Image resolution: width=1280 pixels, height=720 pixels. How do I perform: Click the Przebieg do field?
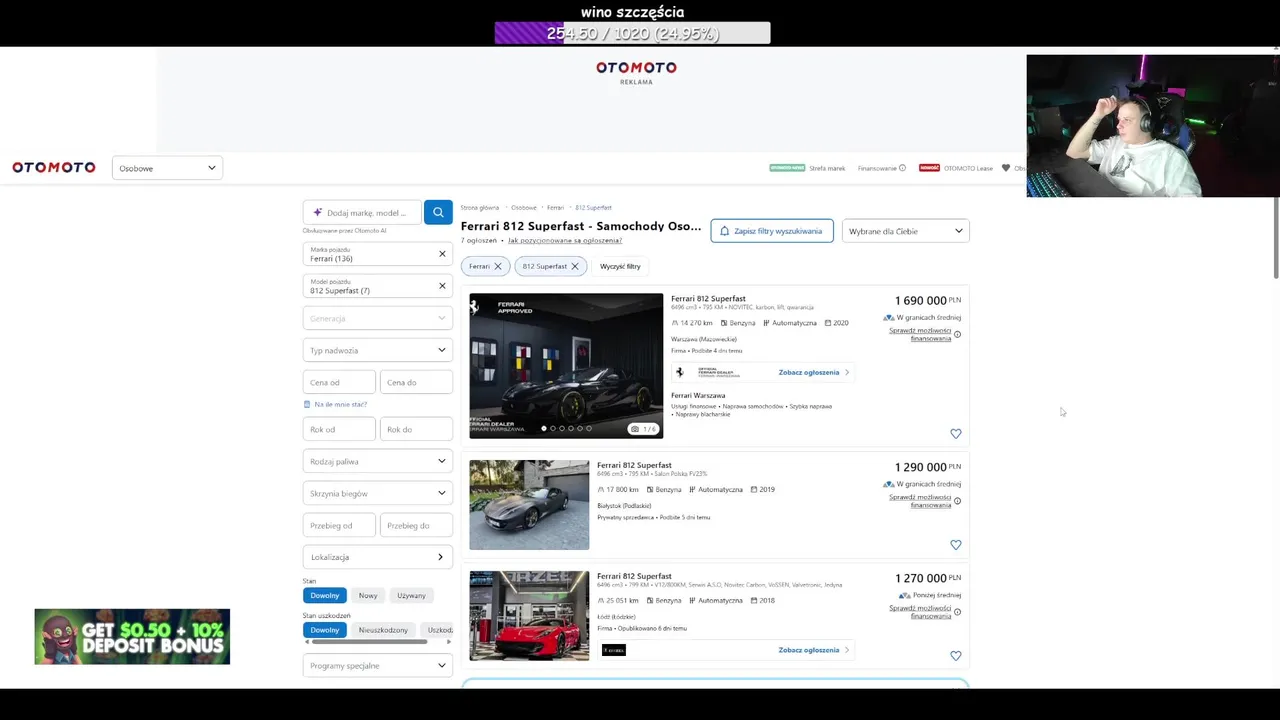pyautogui.click(x=416, y=525)
